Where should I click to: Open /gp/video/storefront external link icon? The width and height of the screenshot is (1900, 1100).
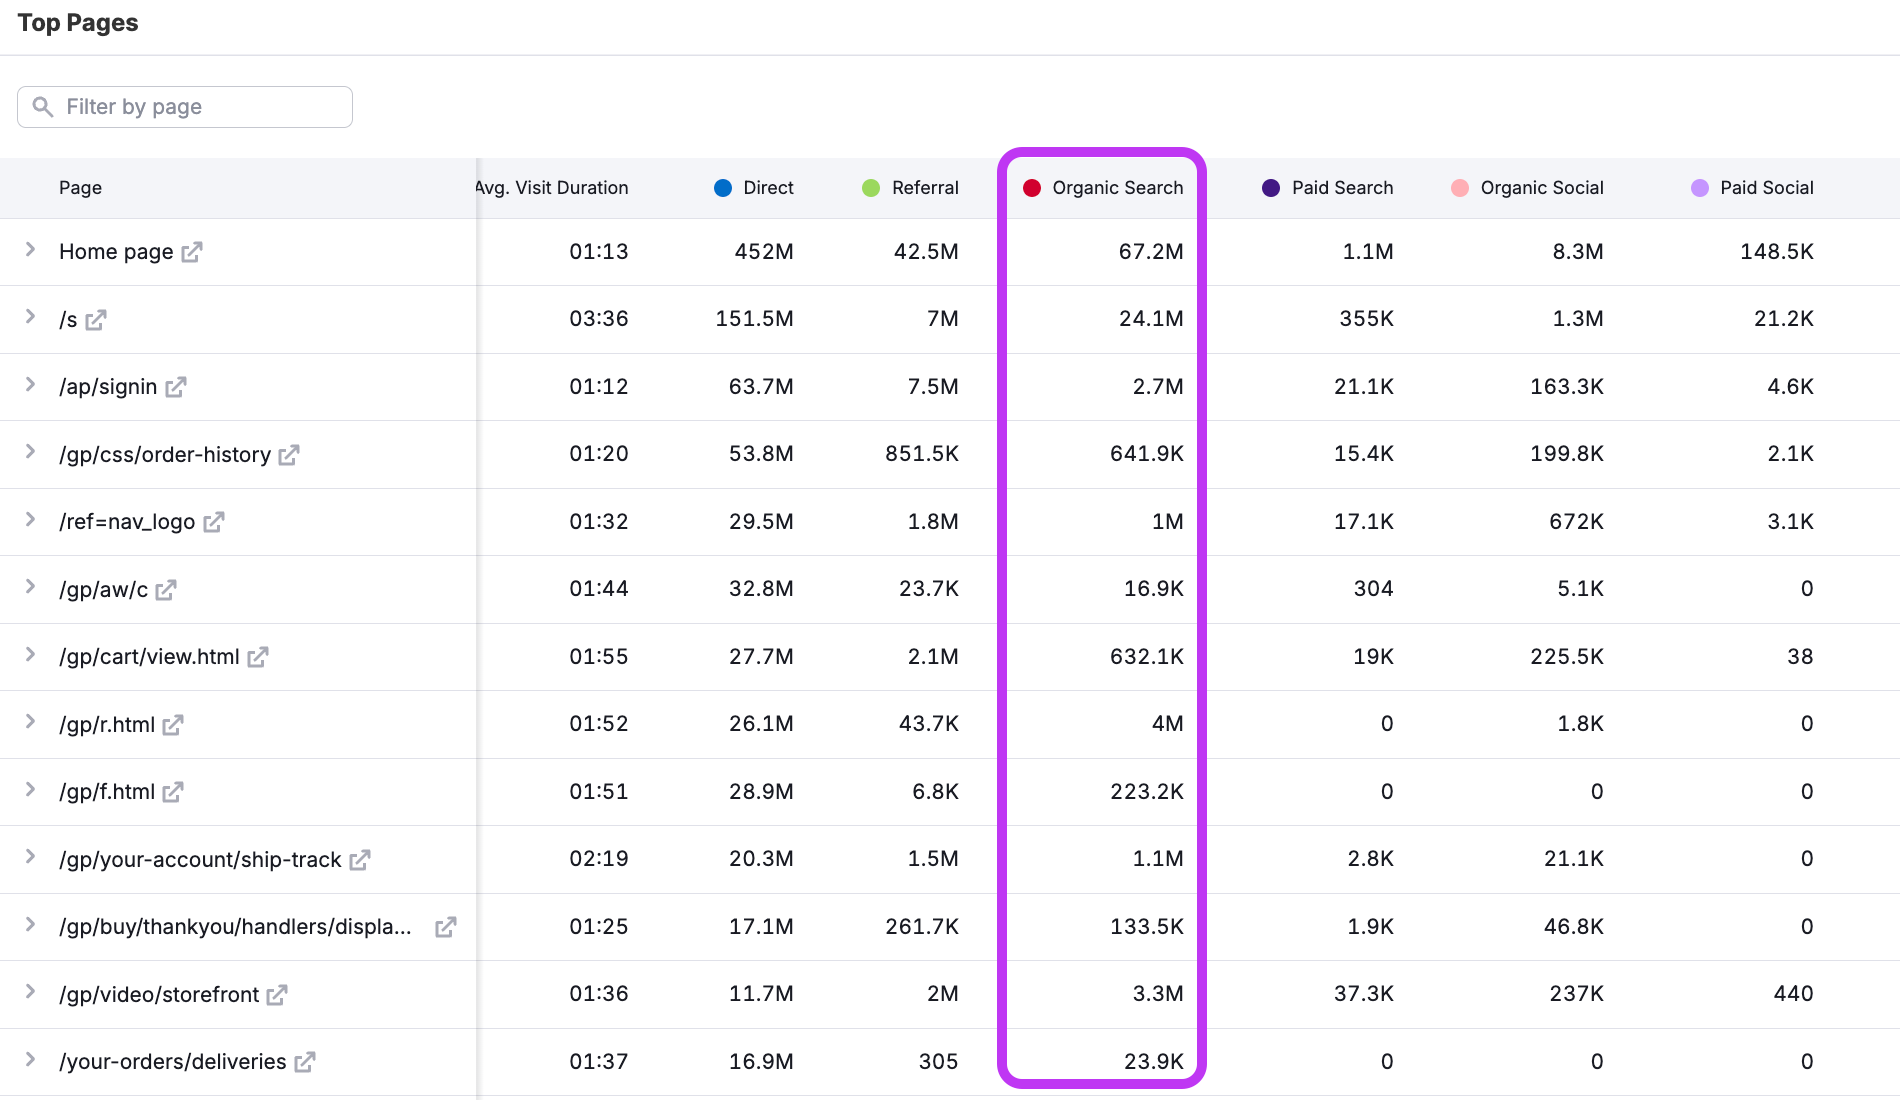(277, 994)
